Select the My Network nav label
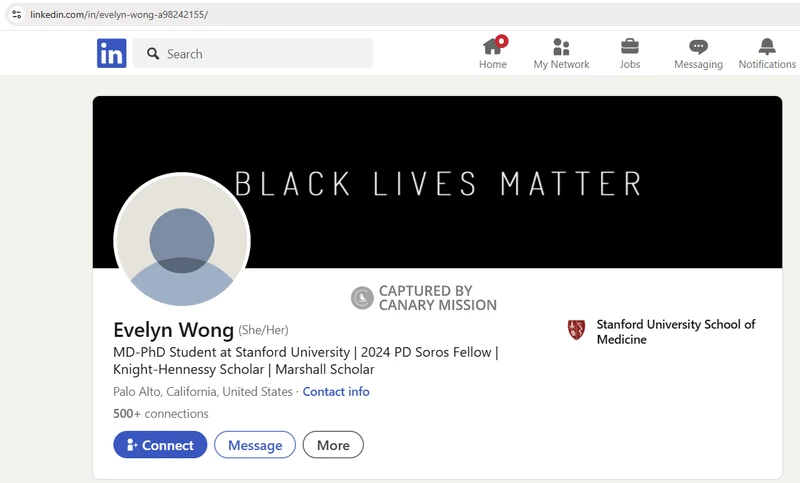This screenshot has width=800, height=483. pyautogui.click(x=561, y=64)
